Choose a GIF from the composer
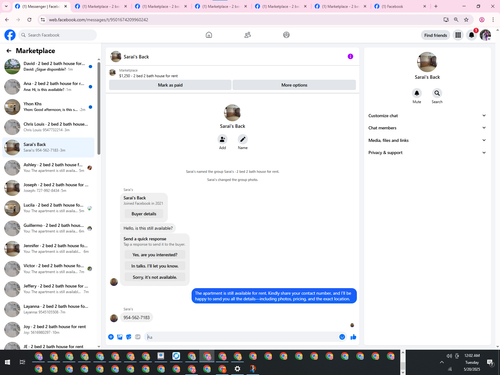The width and height of the screenshot is (500, 375). point(138,337)
